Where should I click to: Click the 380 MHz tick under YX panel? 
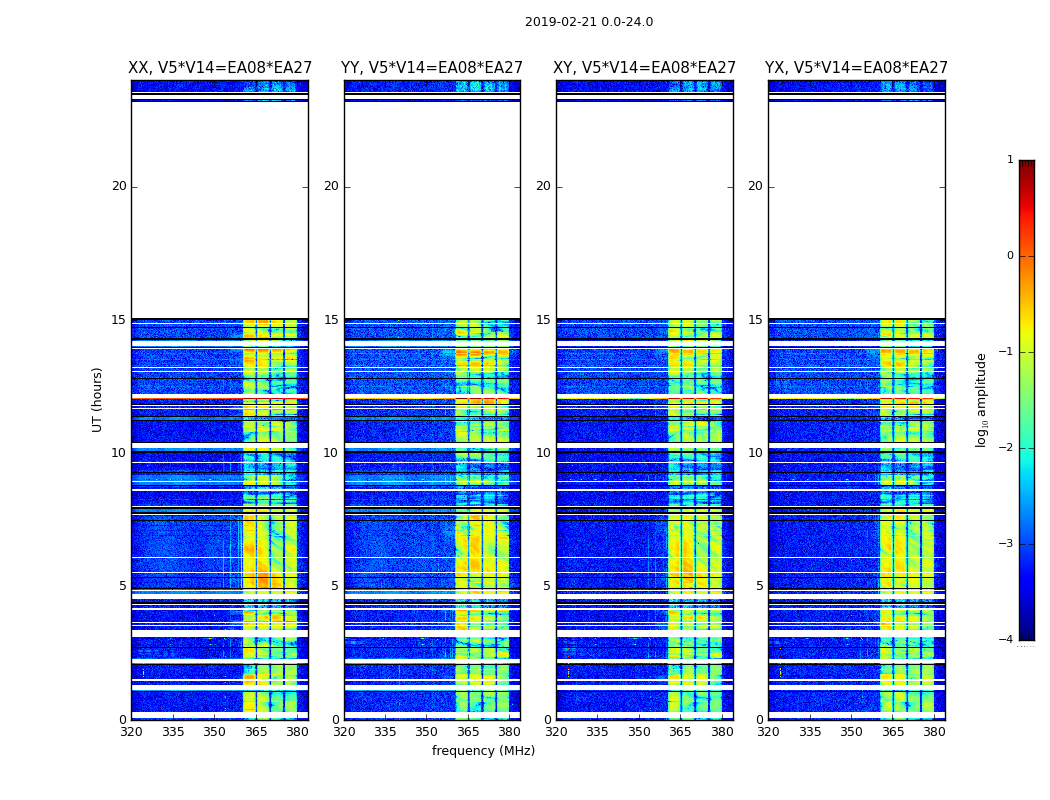pyautogui.click(x=934, y=732)
